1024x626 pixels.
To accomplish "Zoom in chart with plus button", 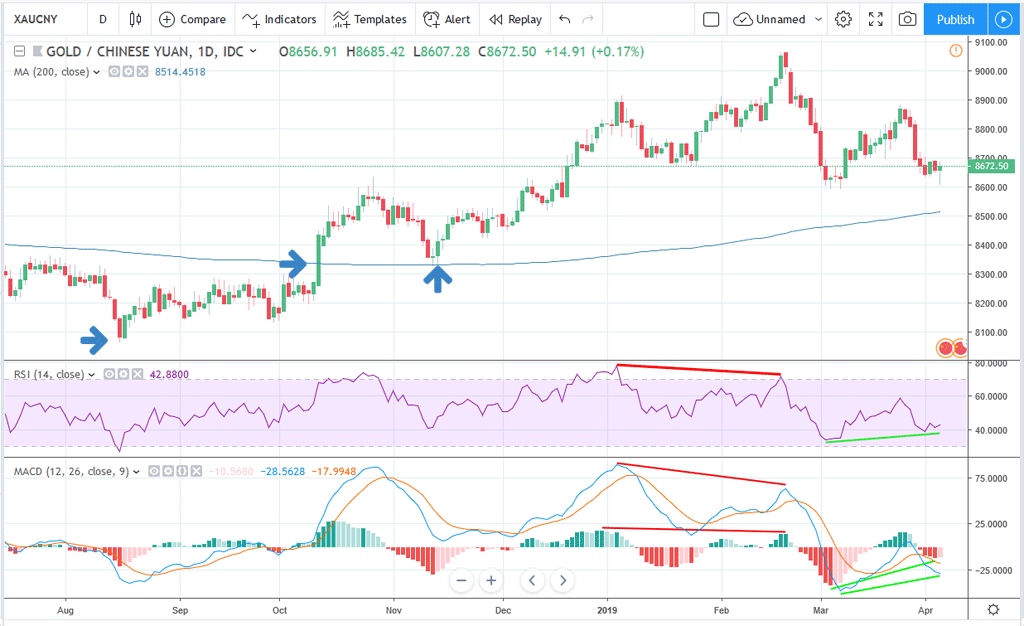I will 491,580.
